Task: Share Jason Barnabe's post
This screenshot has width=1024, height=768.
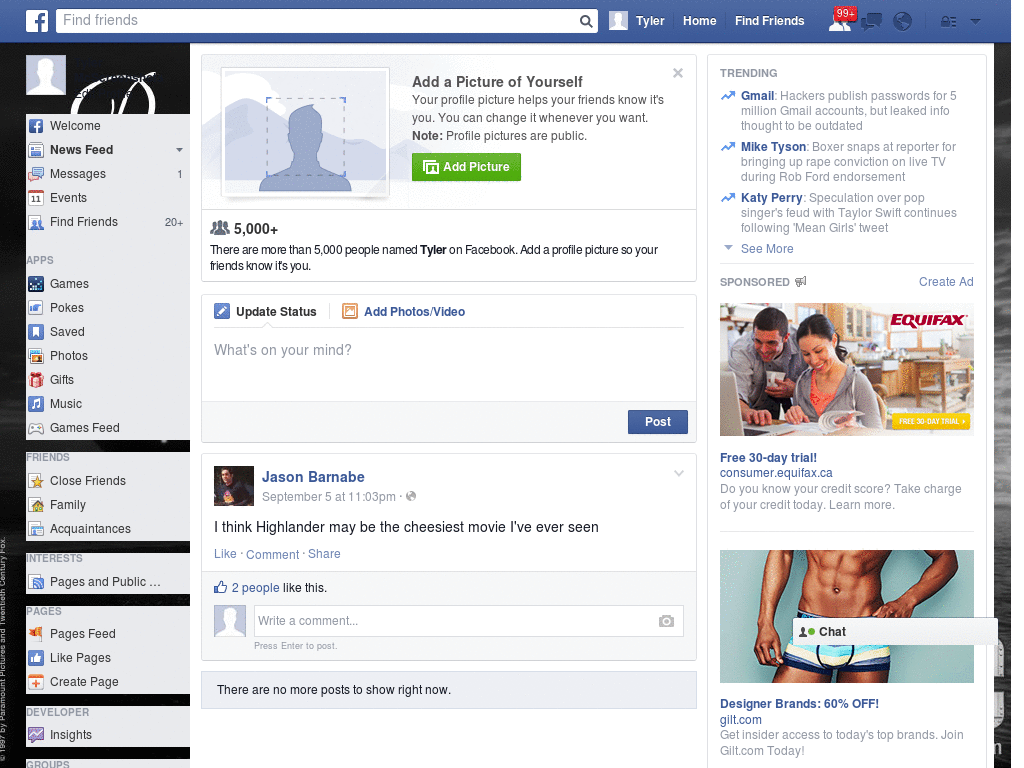Action: tap(324, 554)
